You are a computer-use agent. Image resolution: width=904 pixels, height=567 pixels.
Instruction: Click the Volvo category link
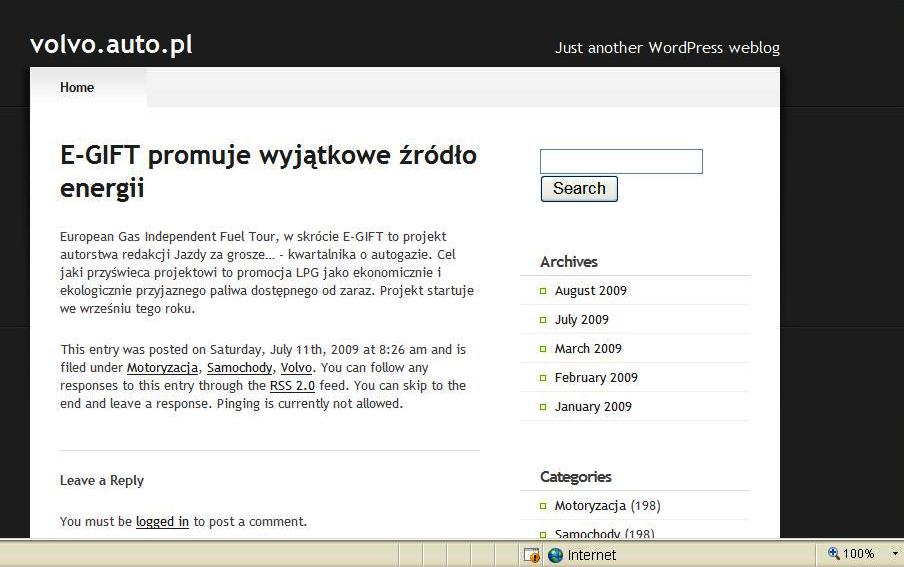[296, 368]
